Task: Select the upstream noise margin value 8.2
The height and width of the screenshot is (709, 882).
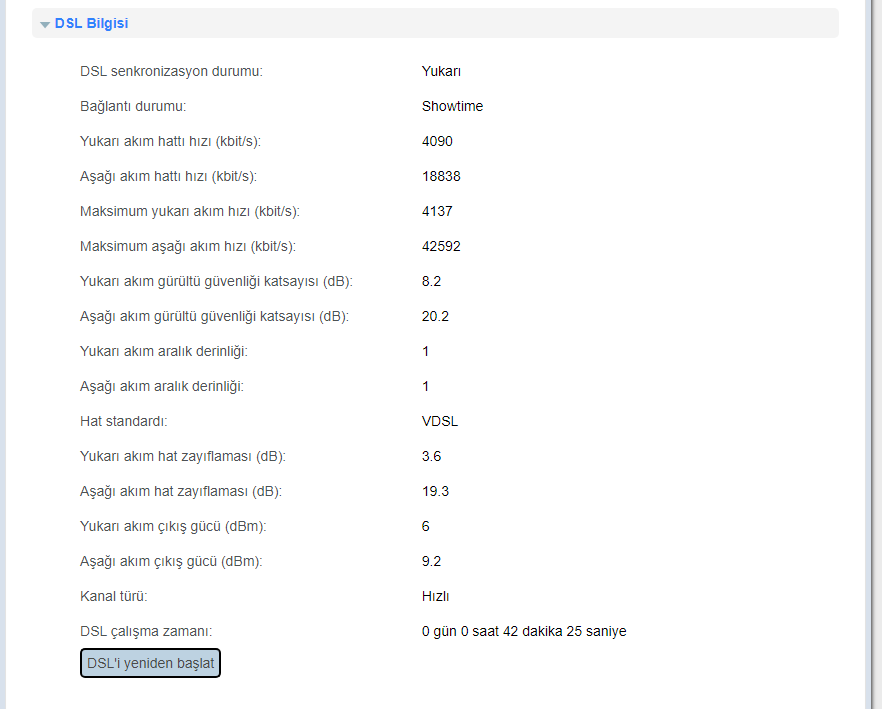Action: (431, 281)
